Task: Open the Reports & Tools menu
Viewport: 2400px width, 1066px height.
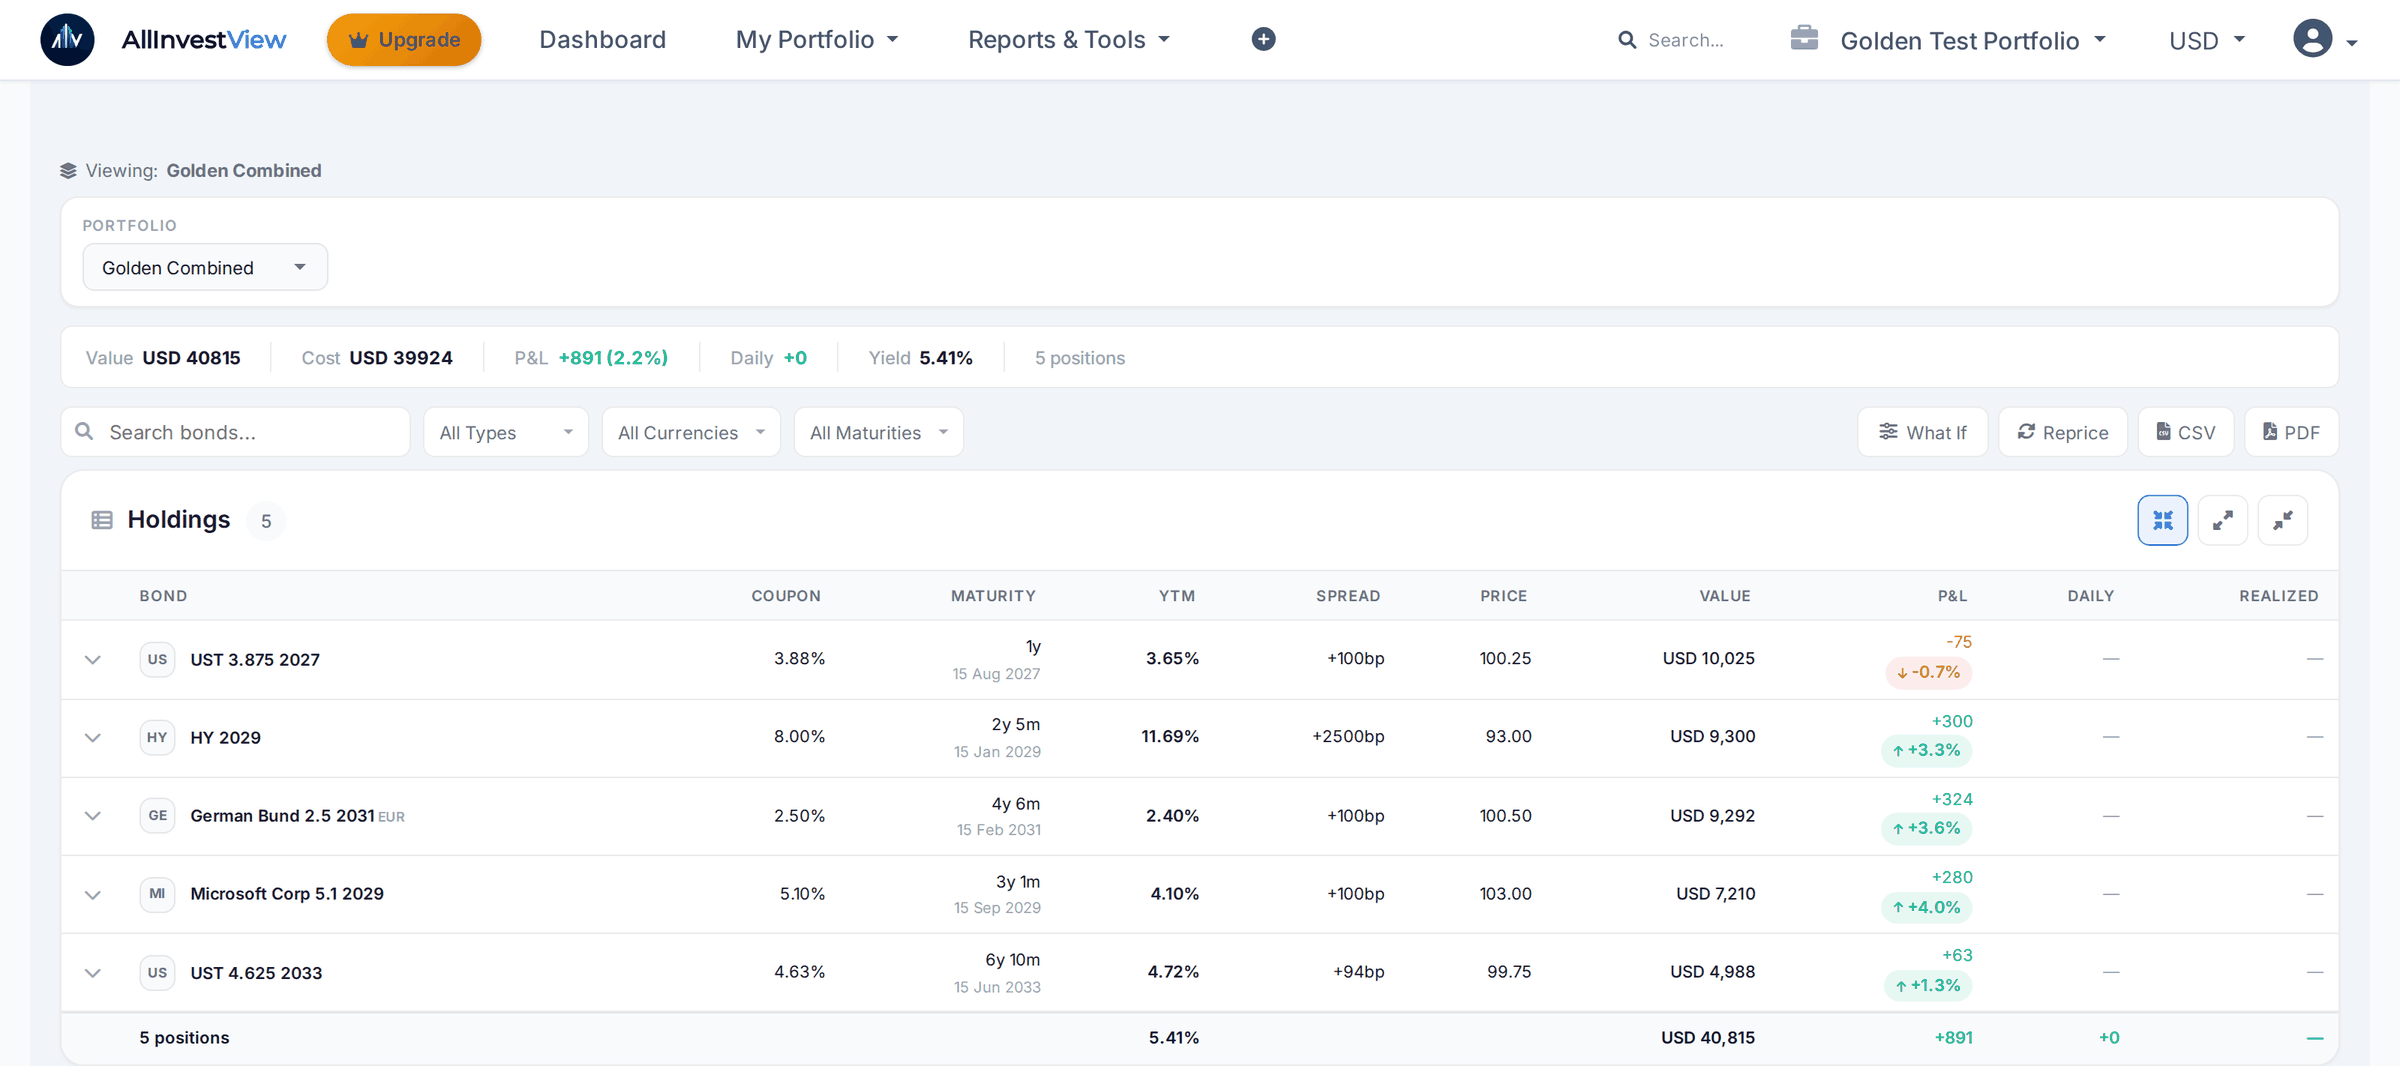Action: (1069, 39)
